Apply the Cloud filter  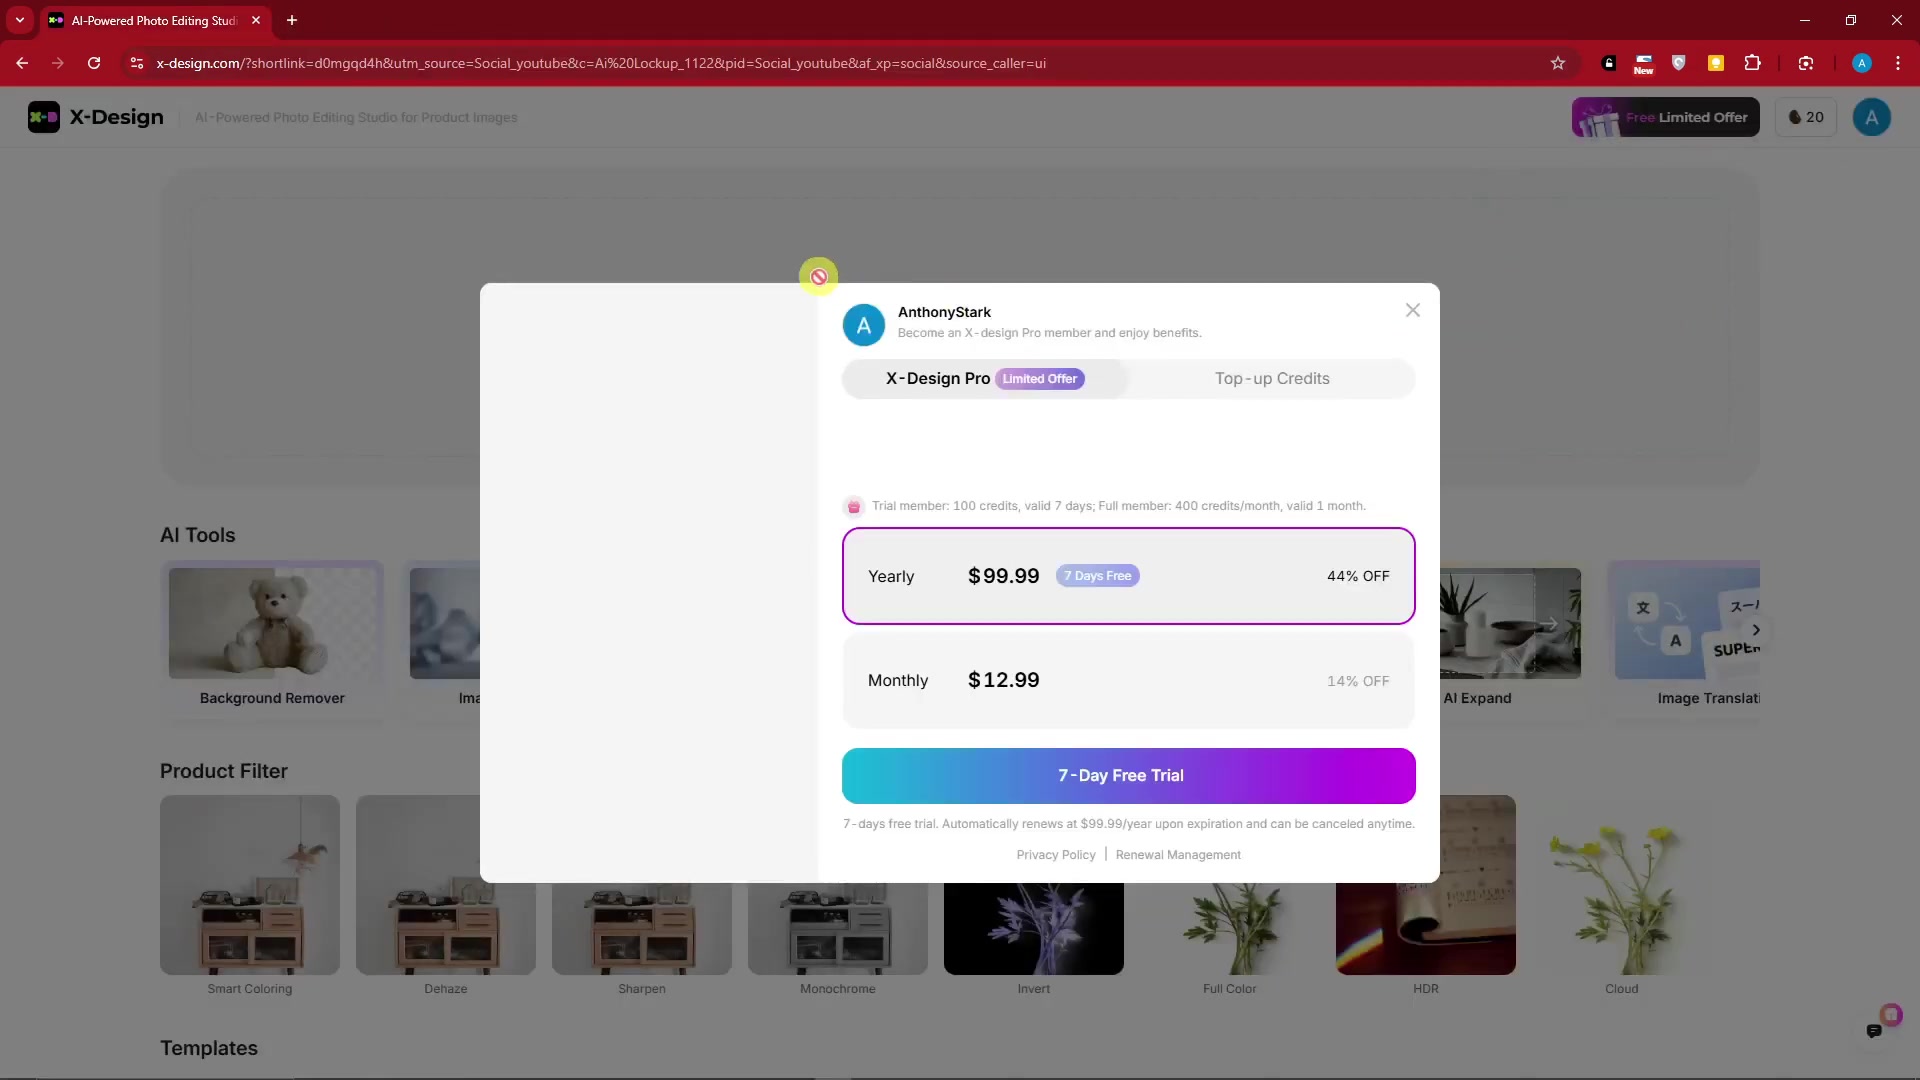(1622, 896)
